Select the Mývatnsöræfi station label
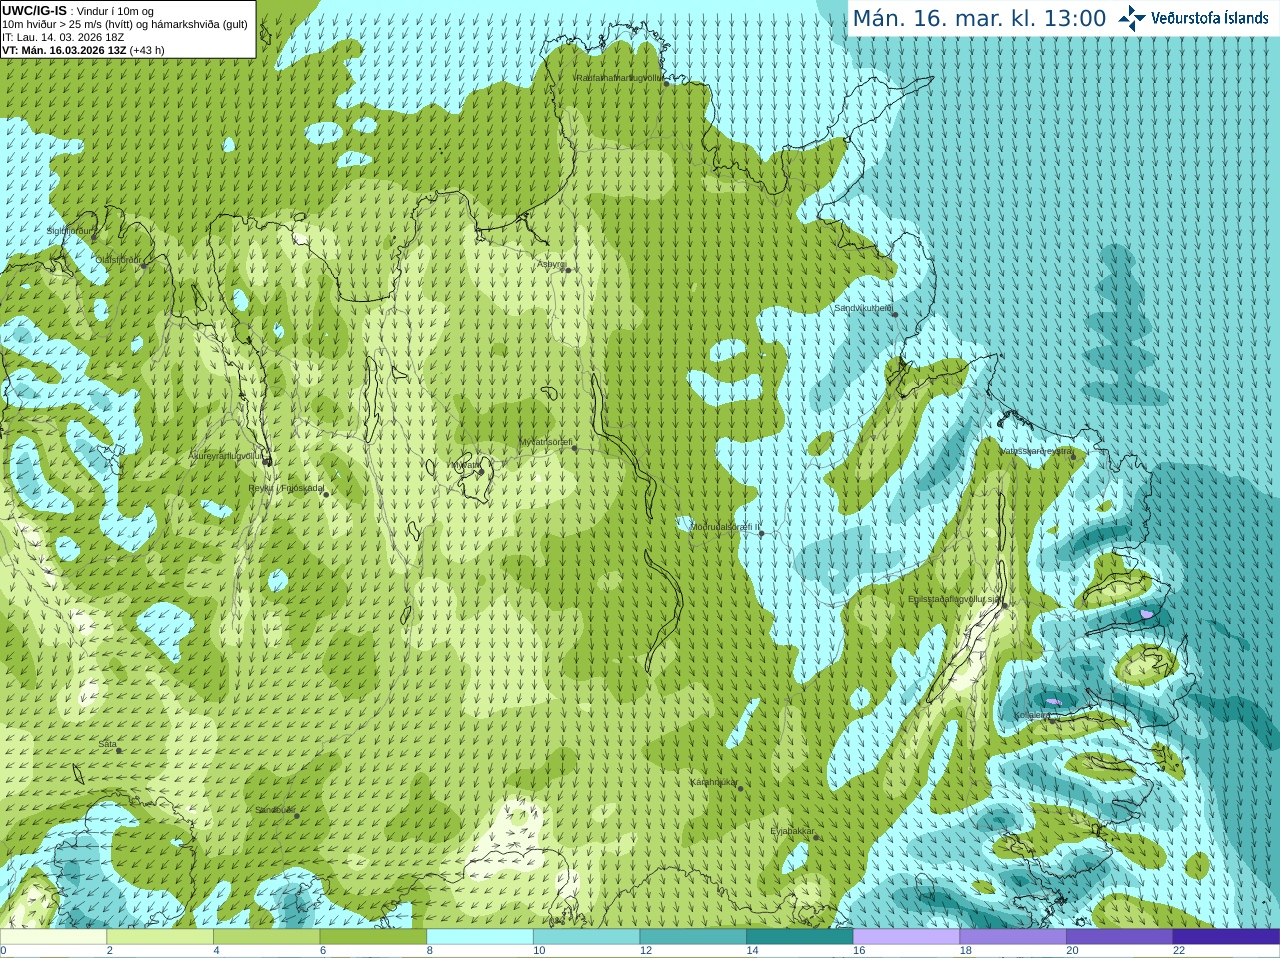 click(545, 441)
